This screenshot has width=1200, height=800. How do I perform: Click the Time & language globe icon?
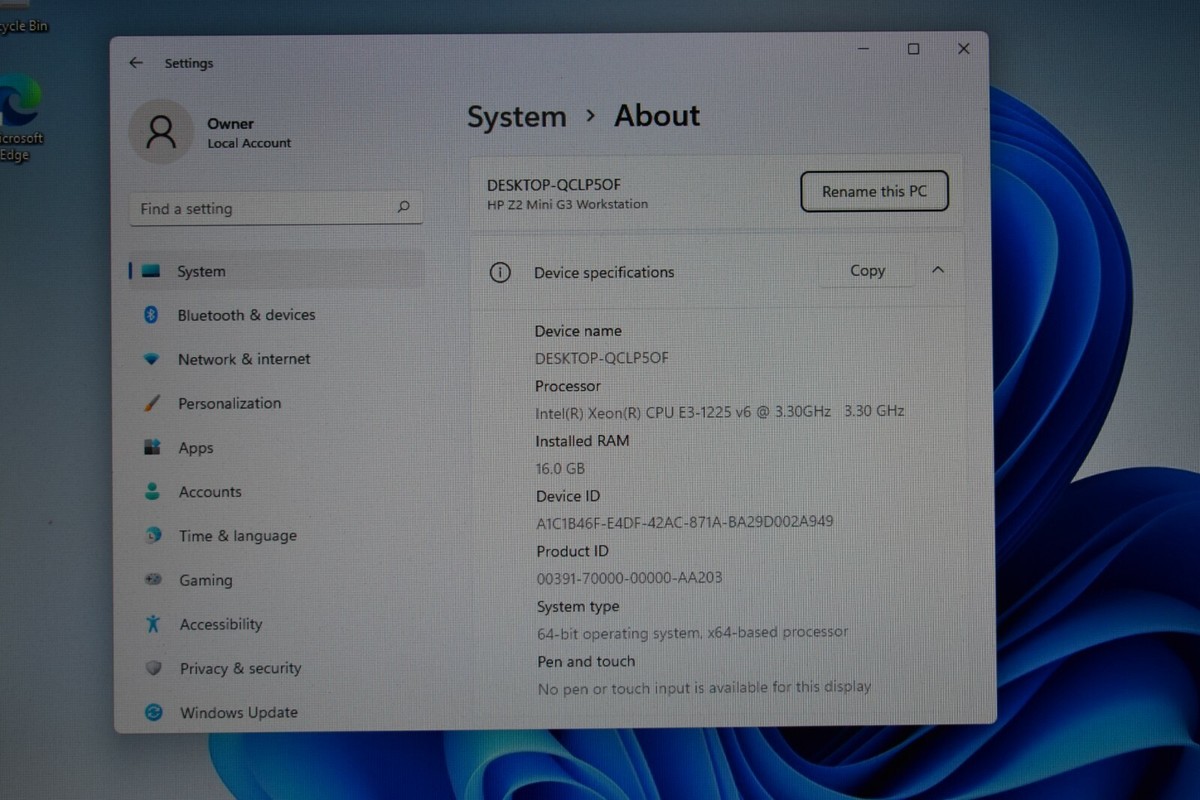click(153, 535)
